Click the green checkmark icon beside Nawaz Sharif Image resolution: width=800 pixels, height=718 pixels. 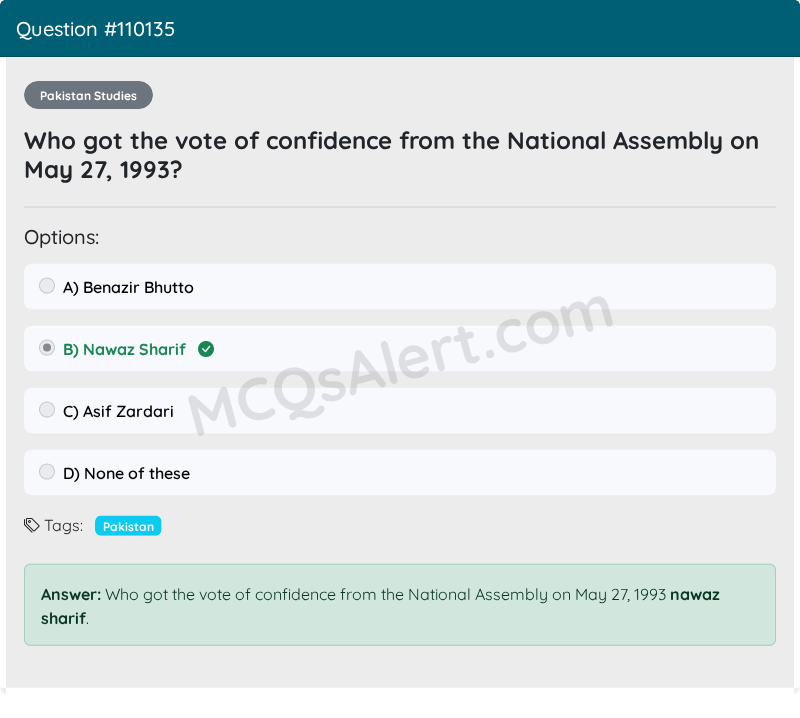coord(206,350)
